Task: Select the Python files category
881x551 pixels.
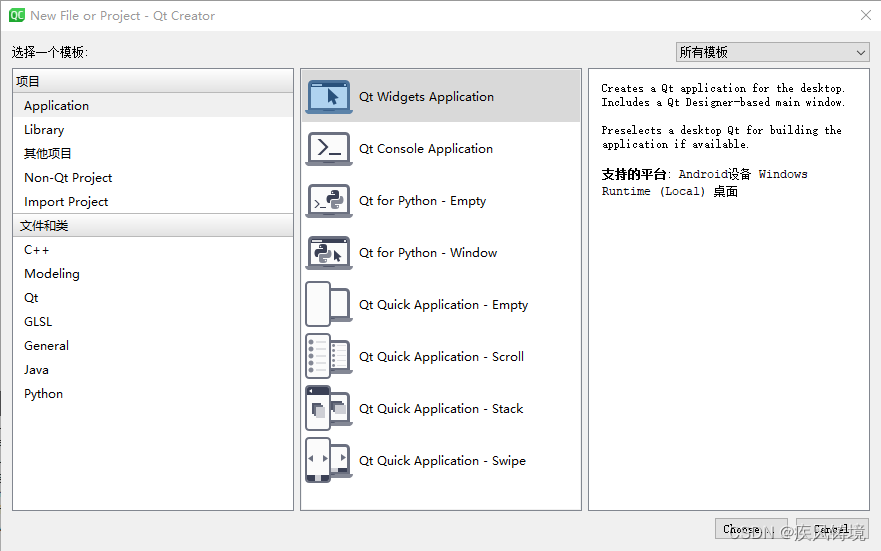Action: (x=153, y=394)
